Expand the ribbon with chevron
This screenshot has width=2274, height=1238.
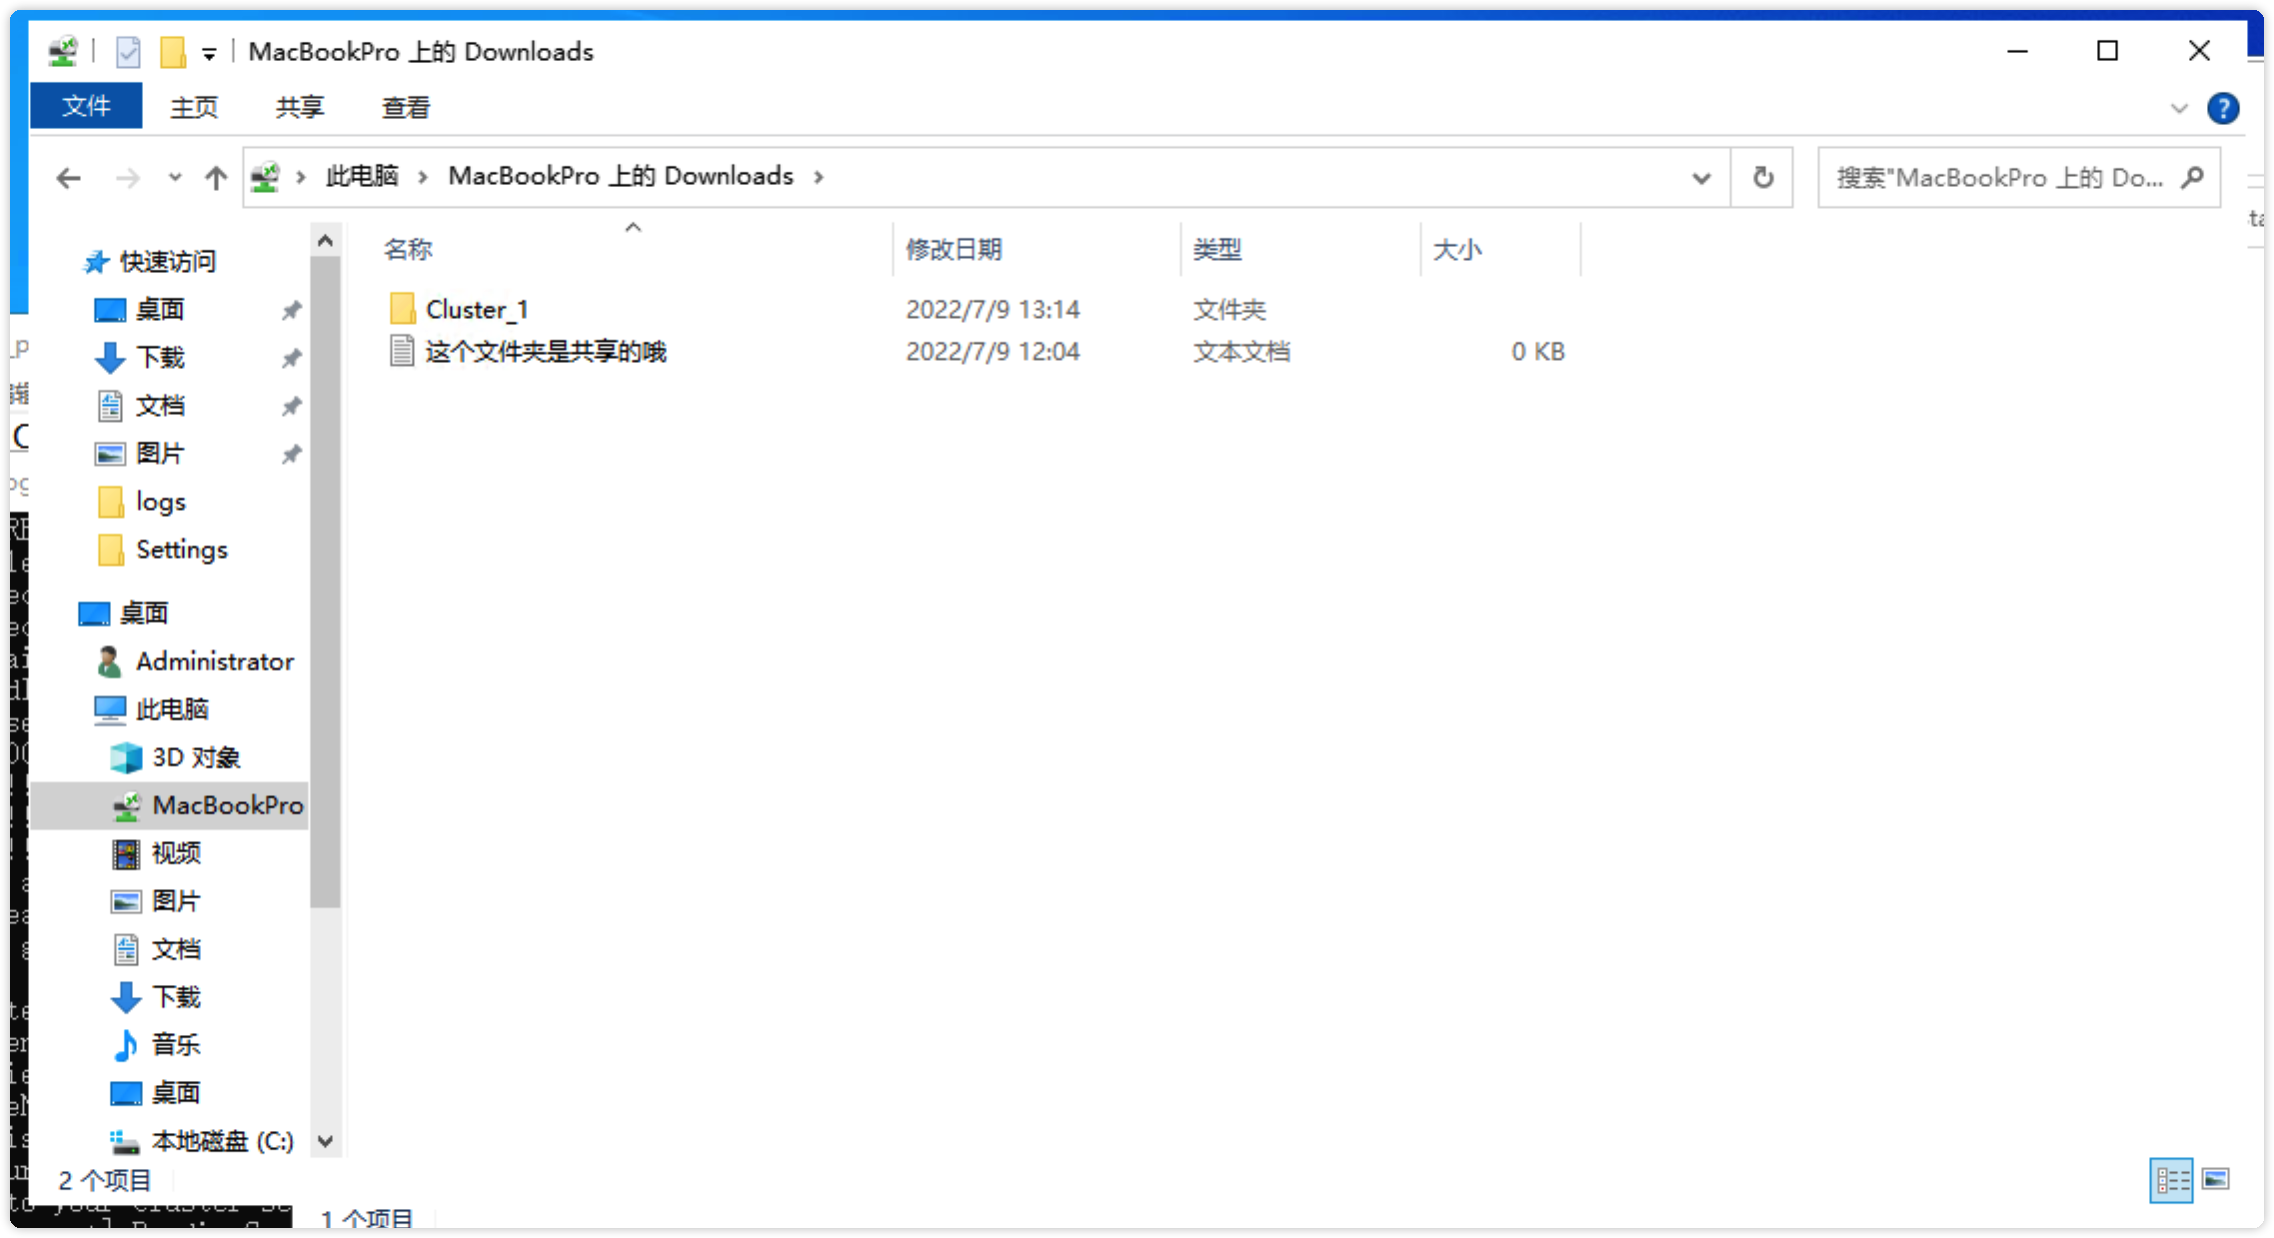[2179, 108]
